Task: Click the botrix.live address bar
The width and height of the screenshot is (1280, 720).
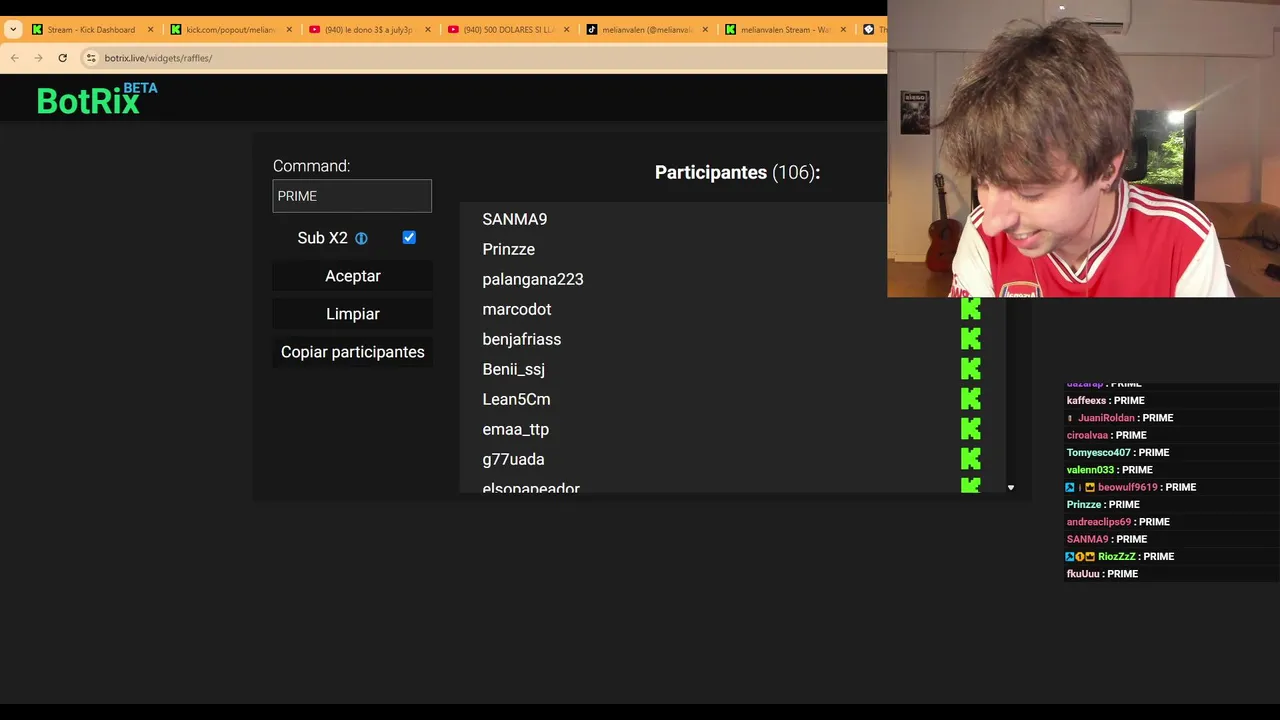Action: (480, 58)
